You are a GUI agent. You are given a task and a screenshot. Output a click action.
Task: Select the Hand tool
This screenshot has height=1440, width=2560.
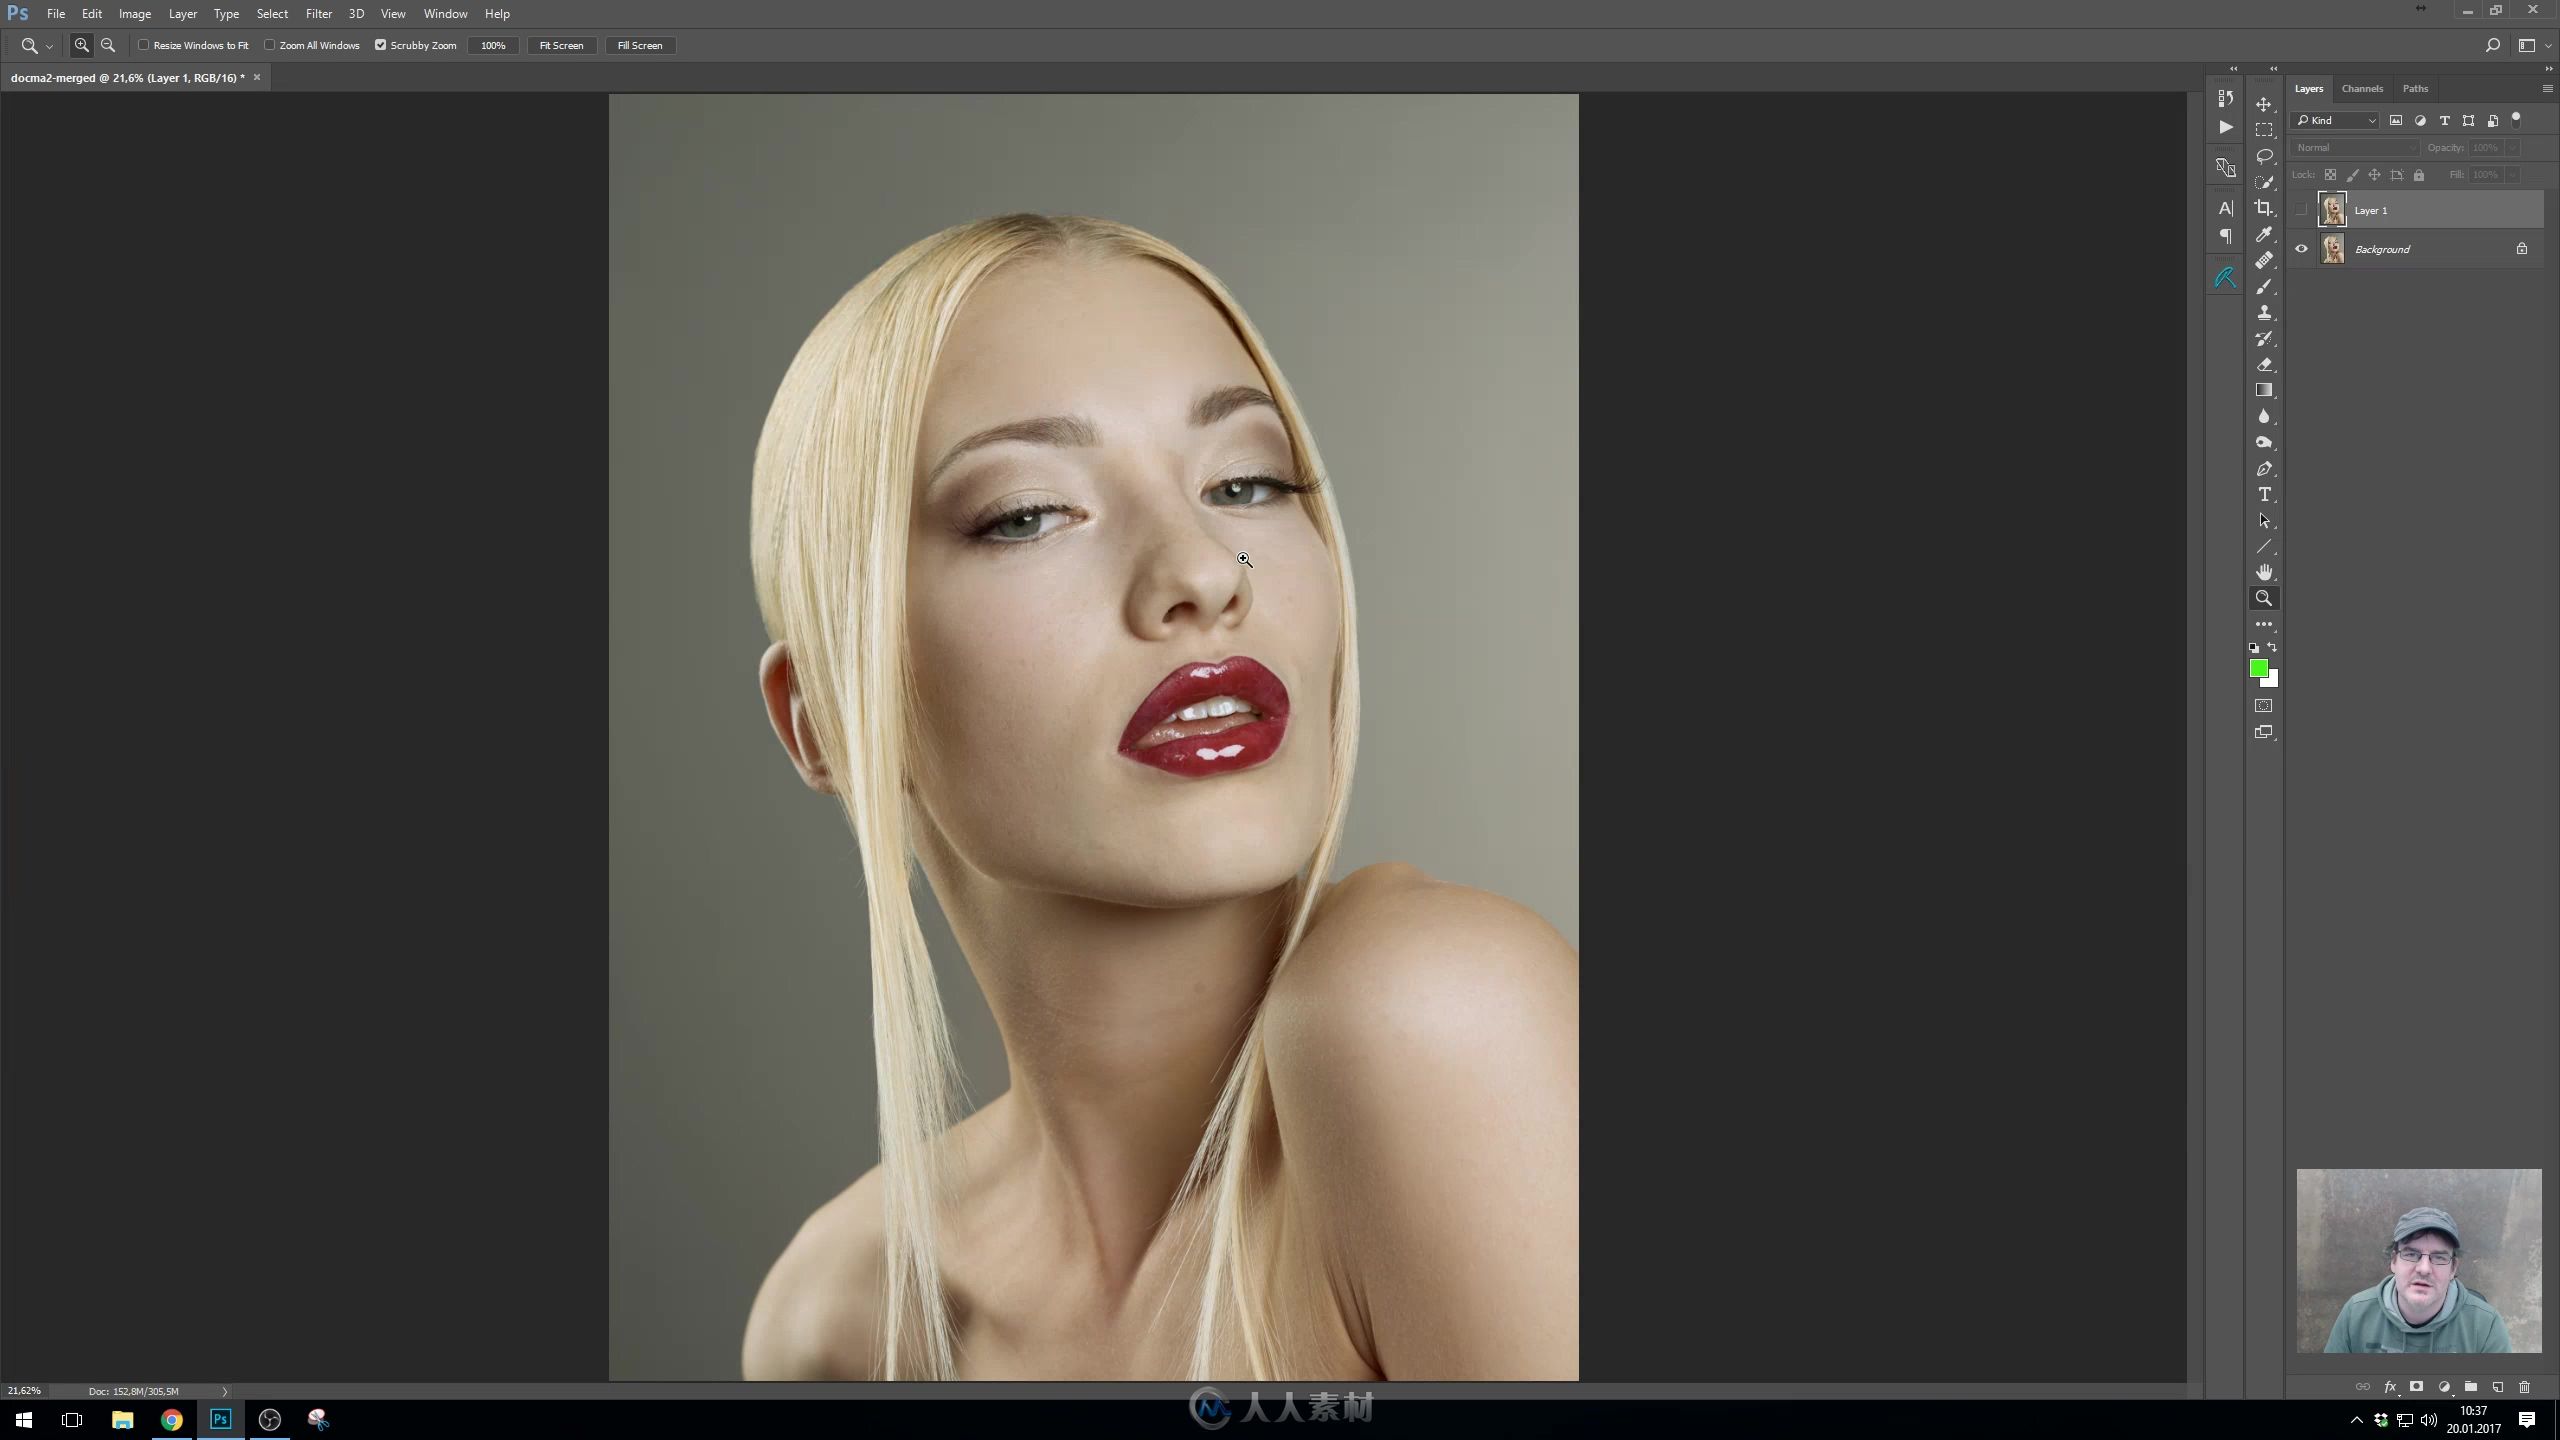(x=2263, y=572)
